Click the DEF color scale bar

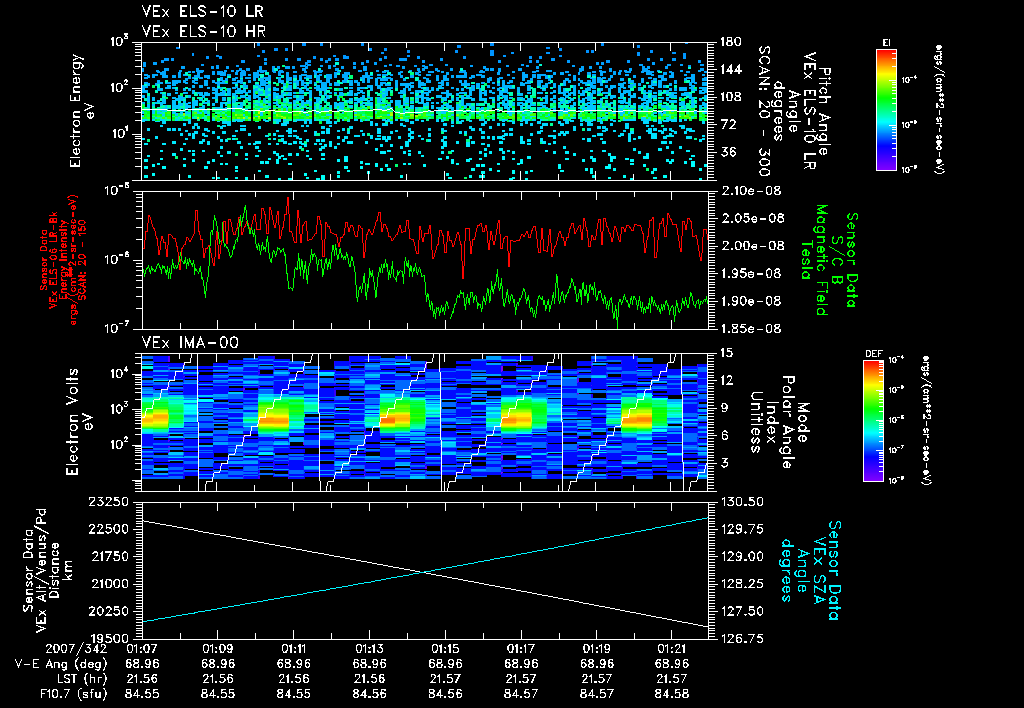[x=873, y=421]
